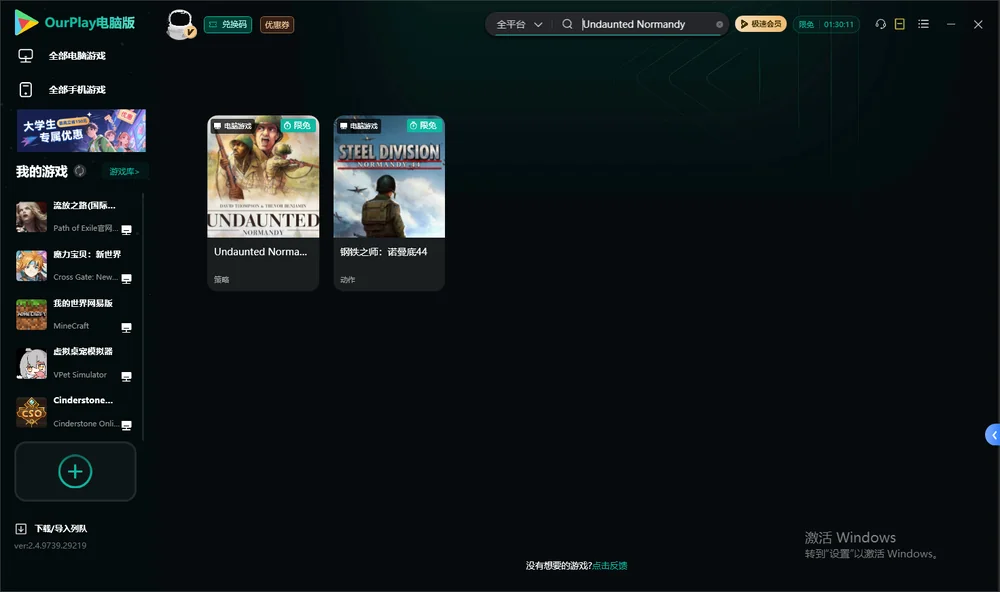Viewport: 1000px width, 592px height.
Task: Click the 钢铁之师：诺曼底44 title text
Action: [x=383, y=252]
